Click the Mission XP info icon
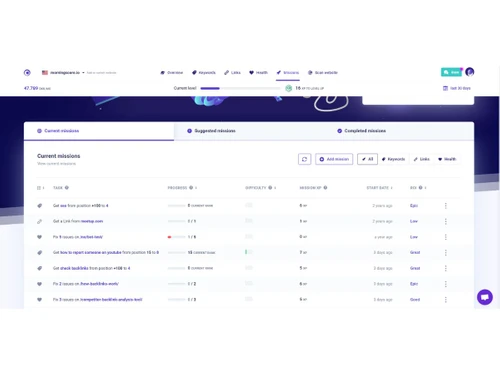 pos(325,188)
